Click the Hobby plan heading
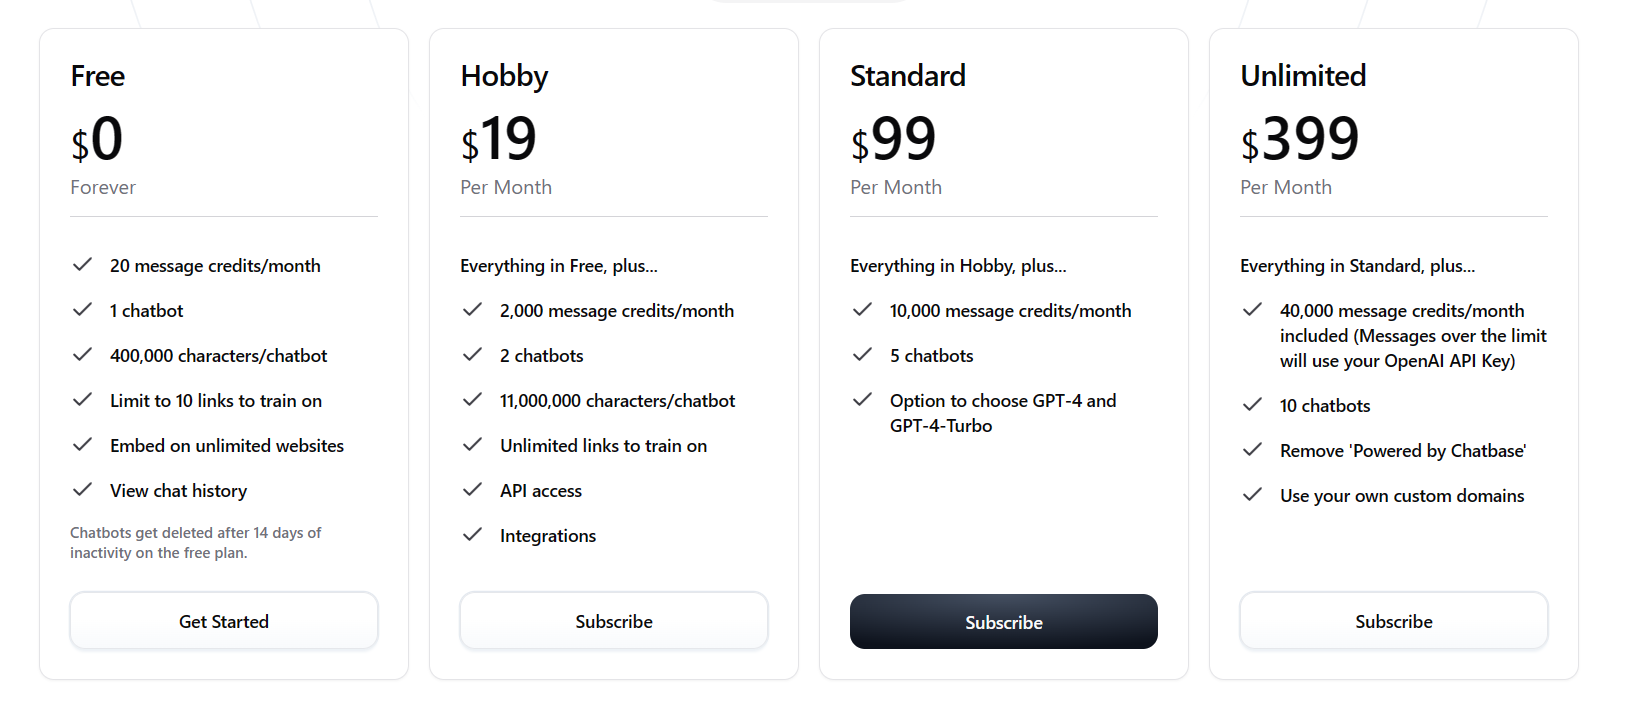Screen dimensions: 1648x706 (504, 76)
